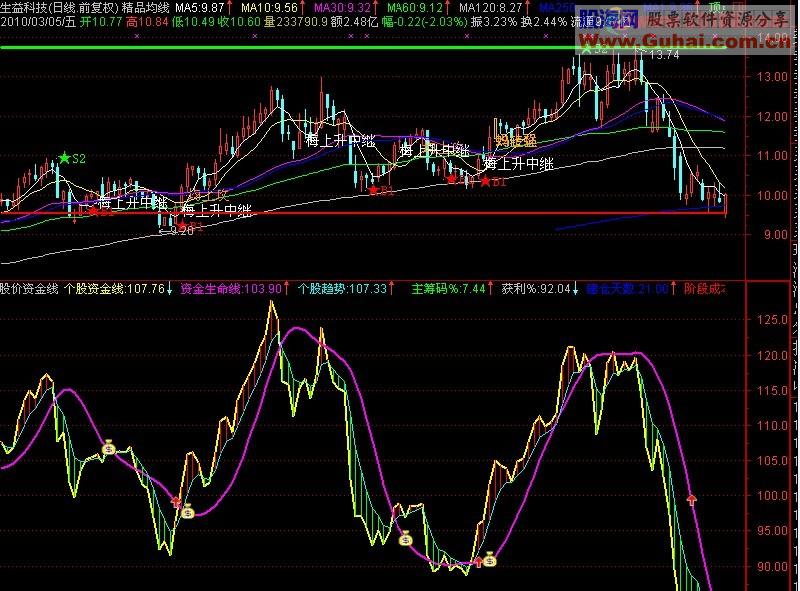Click the stock title 生益科技(日线.前复权)
This screenshot has width=800, height=591.
coord(59,8)
